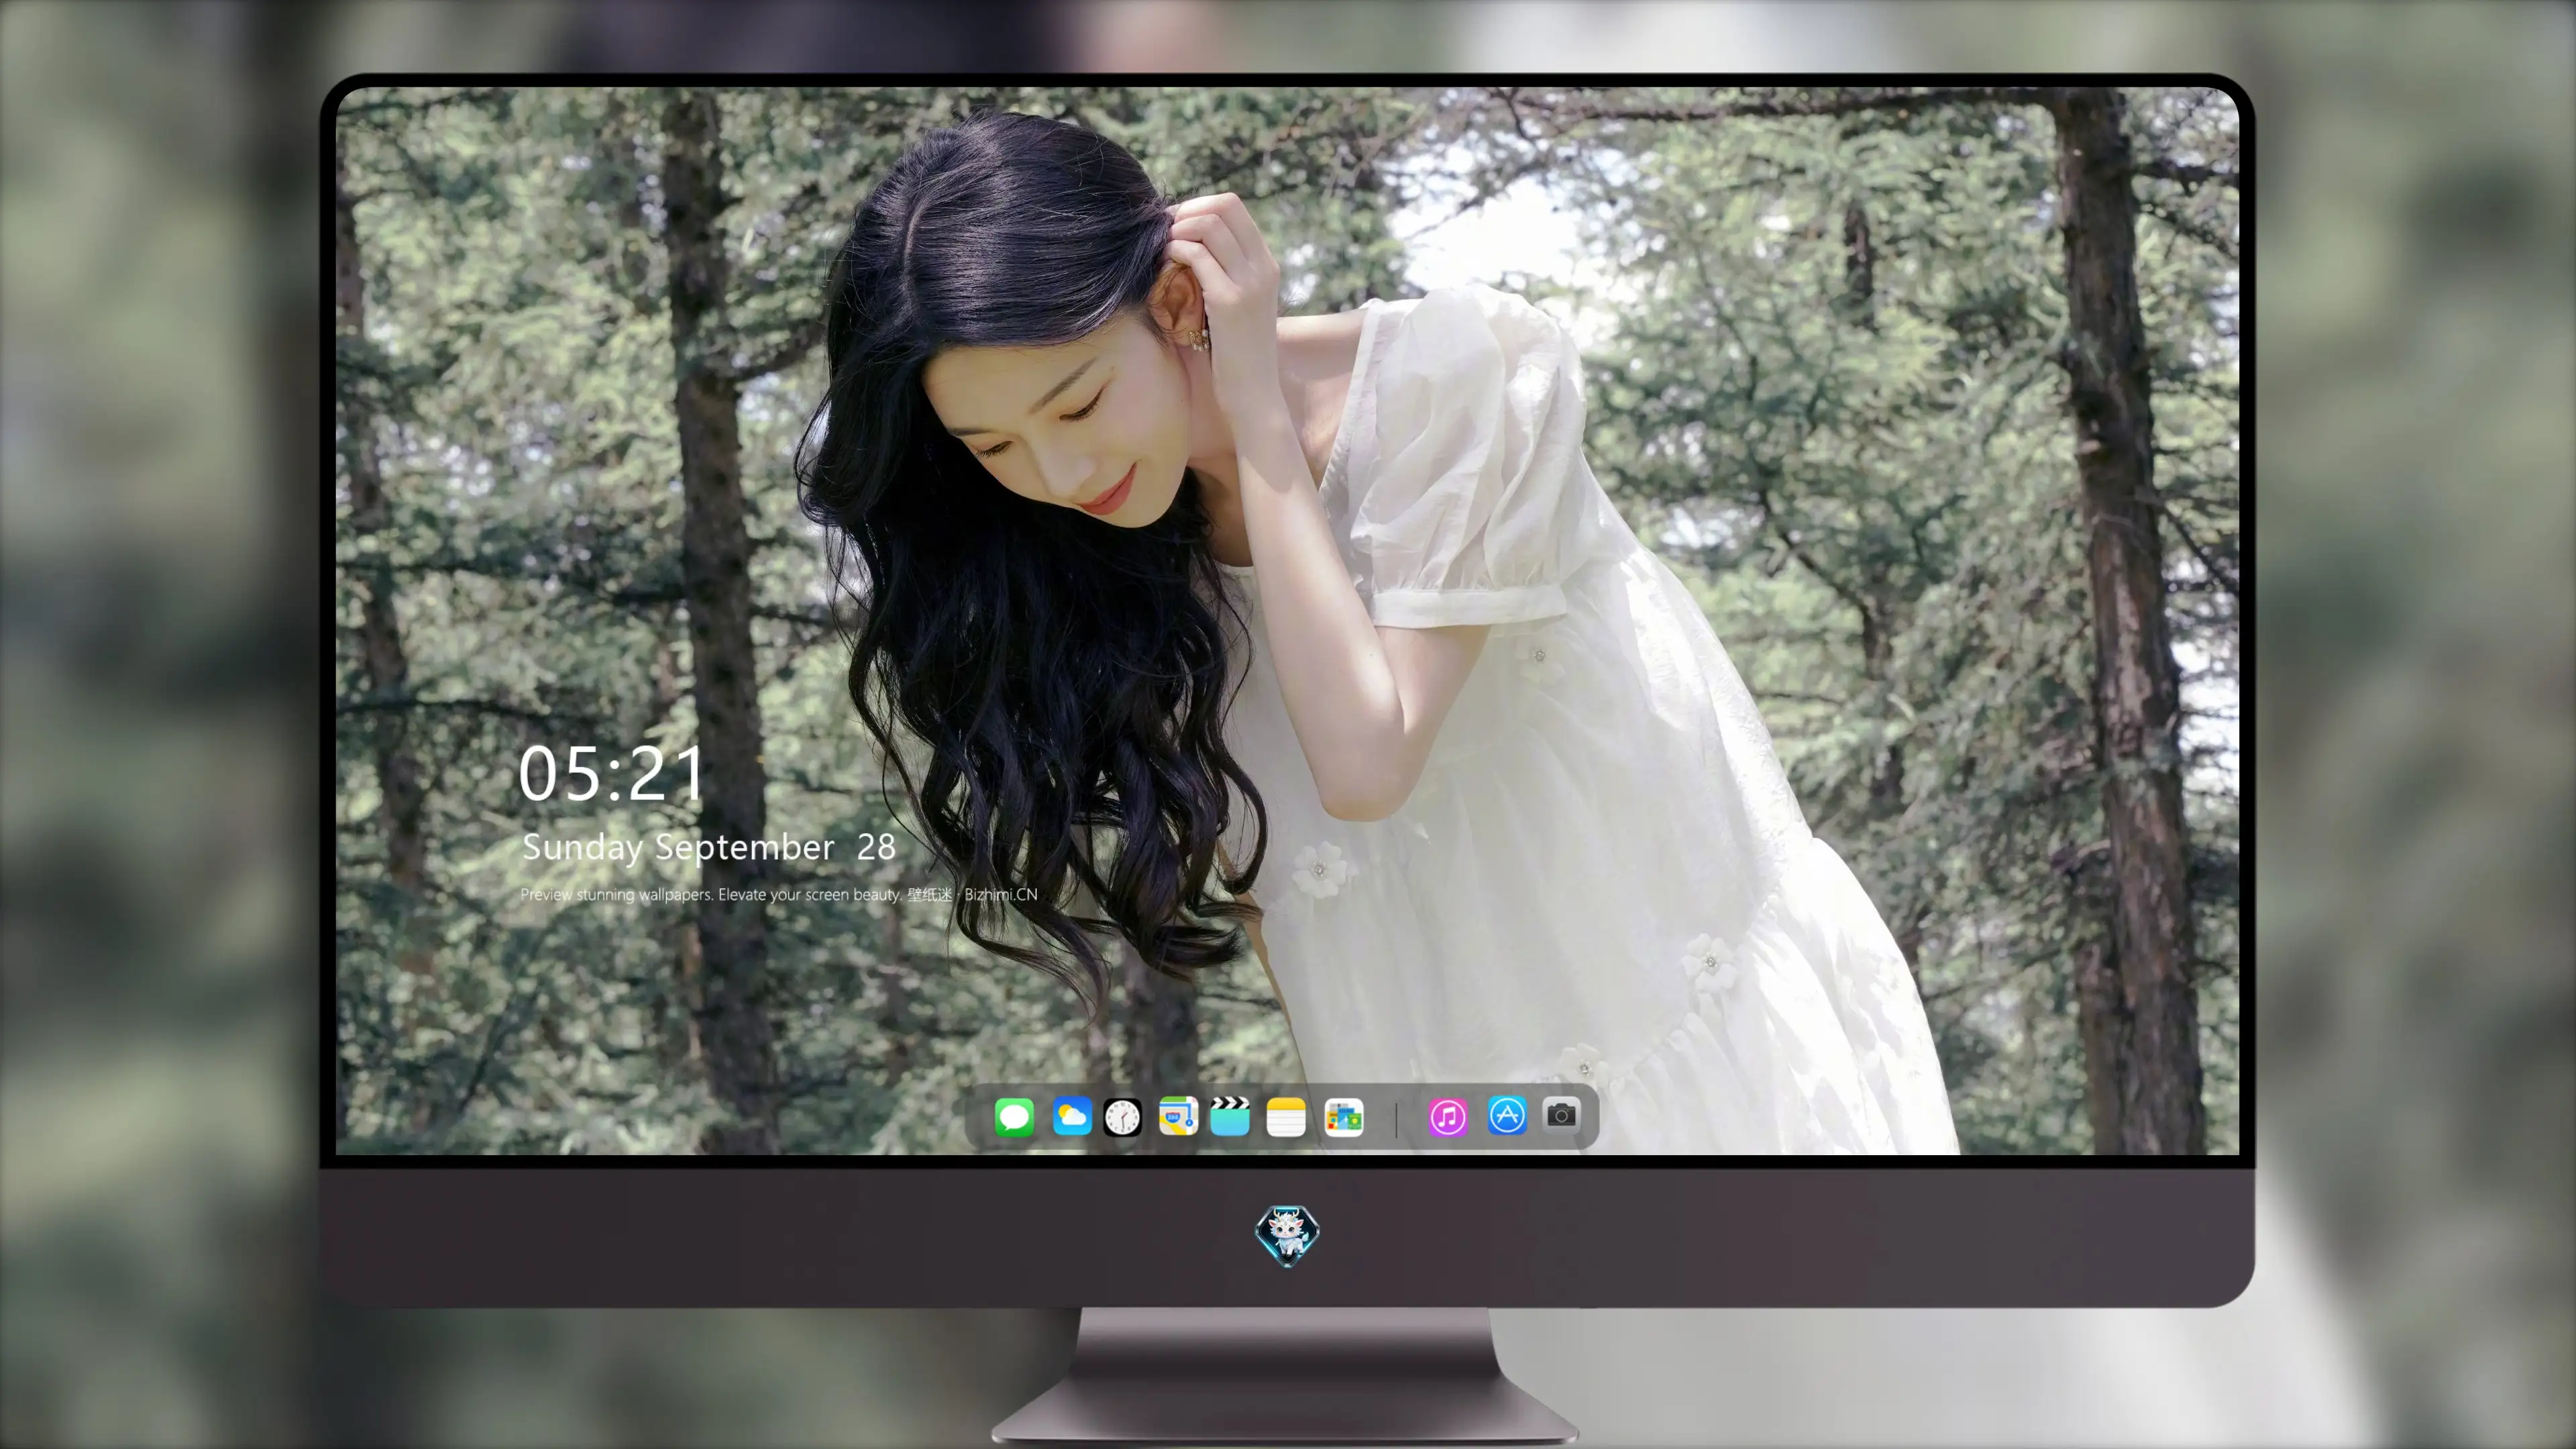Open the blue App Store icon
The image size is (2576, 1449).
[1507, 1116]
